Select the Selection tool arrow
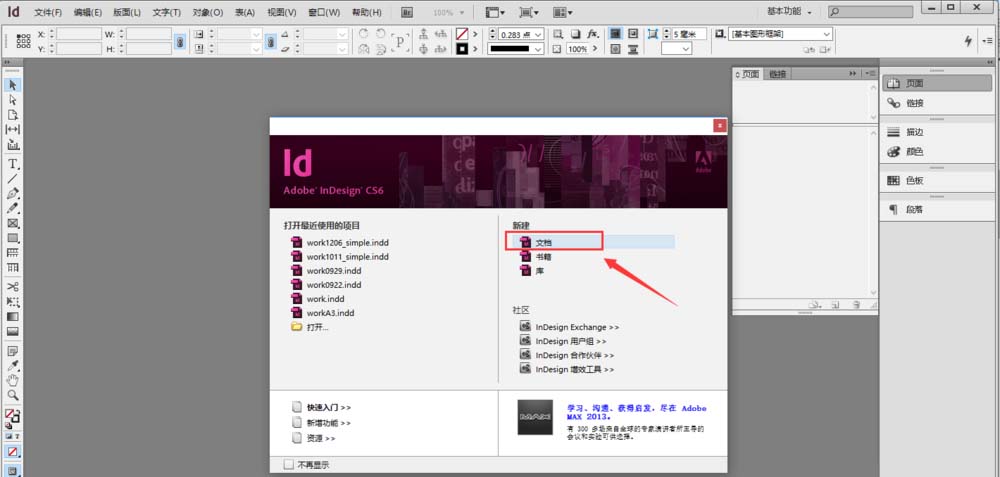 13,85
